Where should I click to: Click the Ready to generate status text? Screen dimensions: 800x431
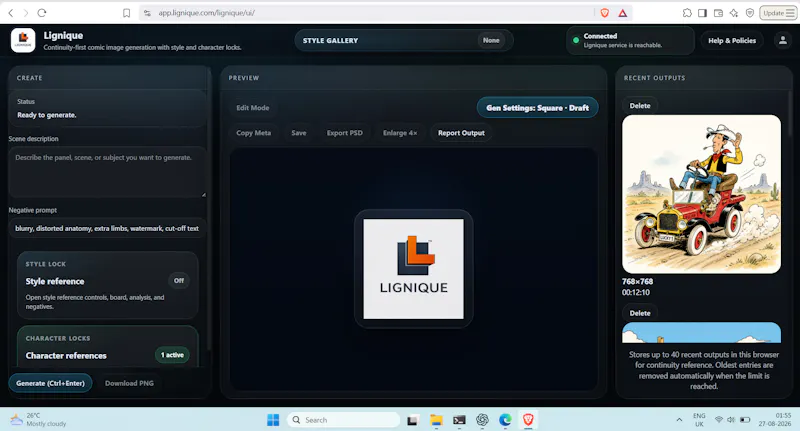click(x=47, y=115)
